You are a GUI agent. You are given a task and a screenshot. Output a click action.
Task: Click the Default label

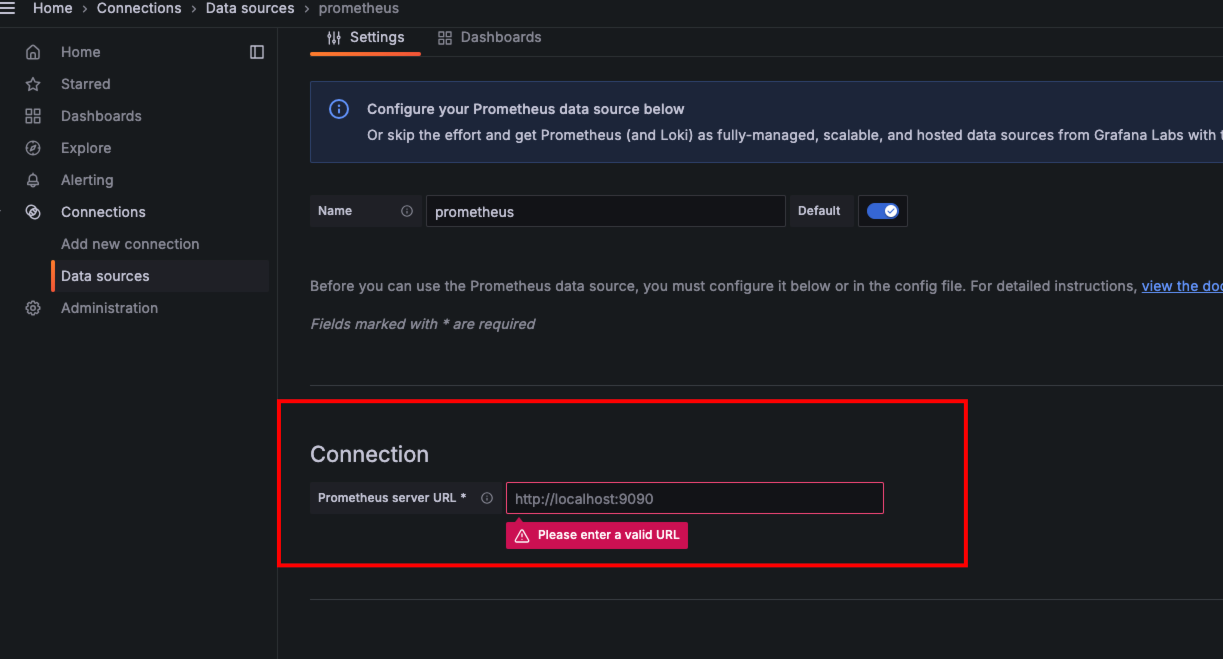coord(819,211)
